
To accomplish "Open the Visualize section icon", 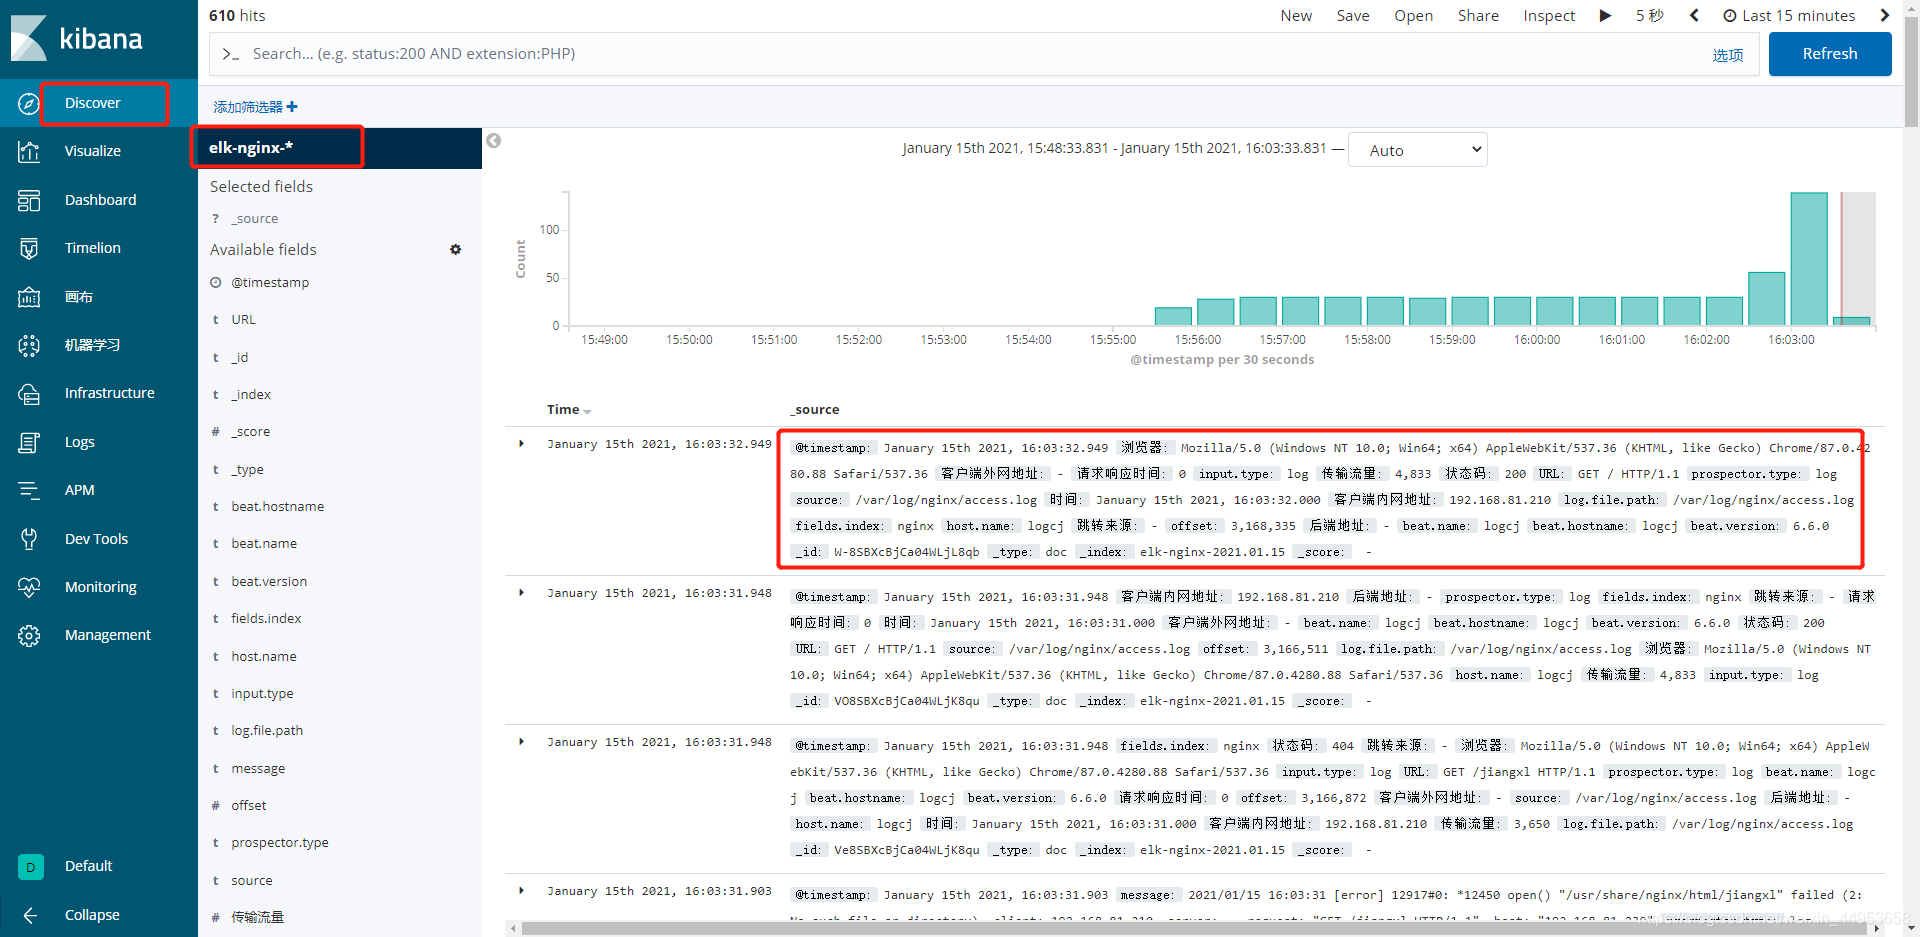I will [x=29, y=151].
